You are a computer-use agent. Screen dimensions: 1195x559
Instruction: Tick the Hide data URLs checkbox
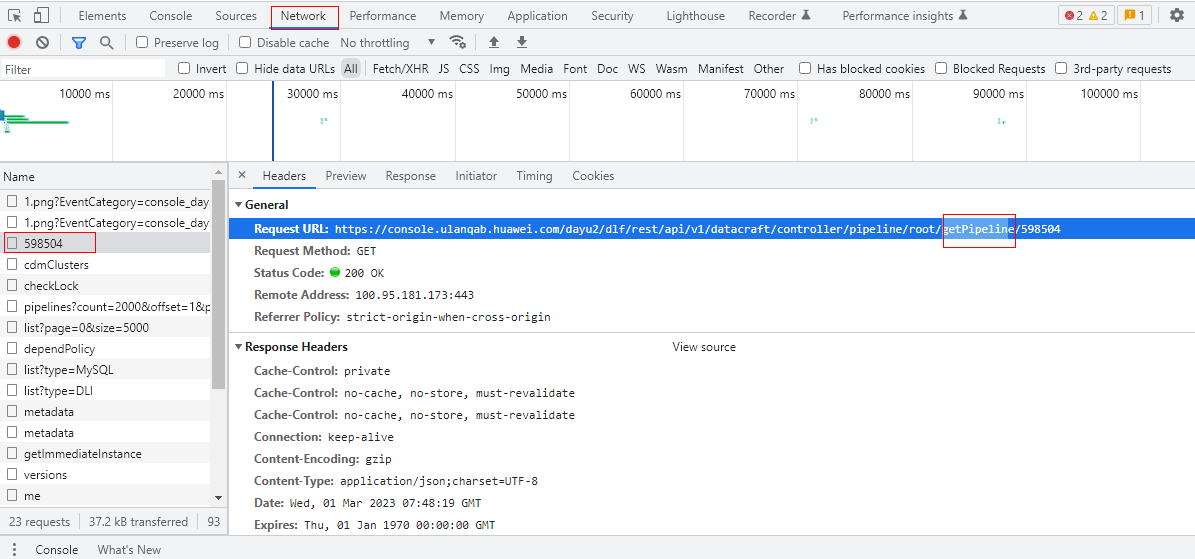point(242,69)
